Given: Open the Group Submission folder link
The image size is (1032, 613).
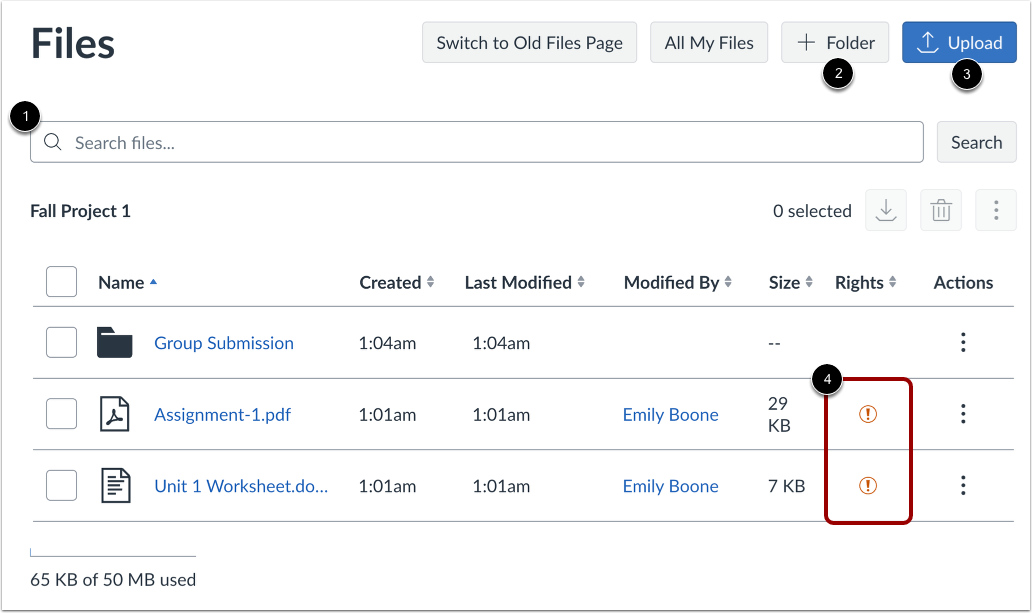Looking at the screenshot, I should coord(223,342).
